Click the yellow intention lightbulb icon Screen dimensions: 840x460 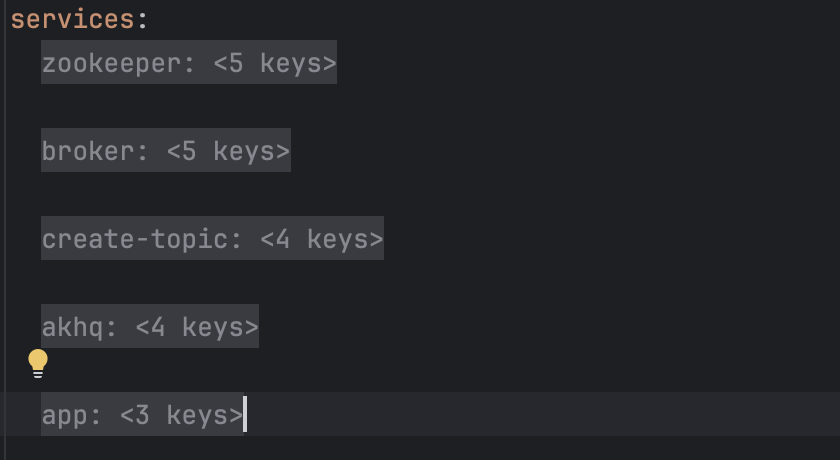pos(38,364)
